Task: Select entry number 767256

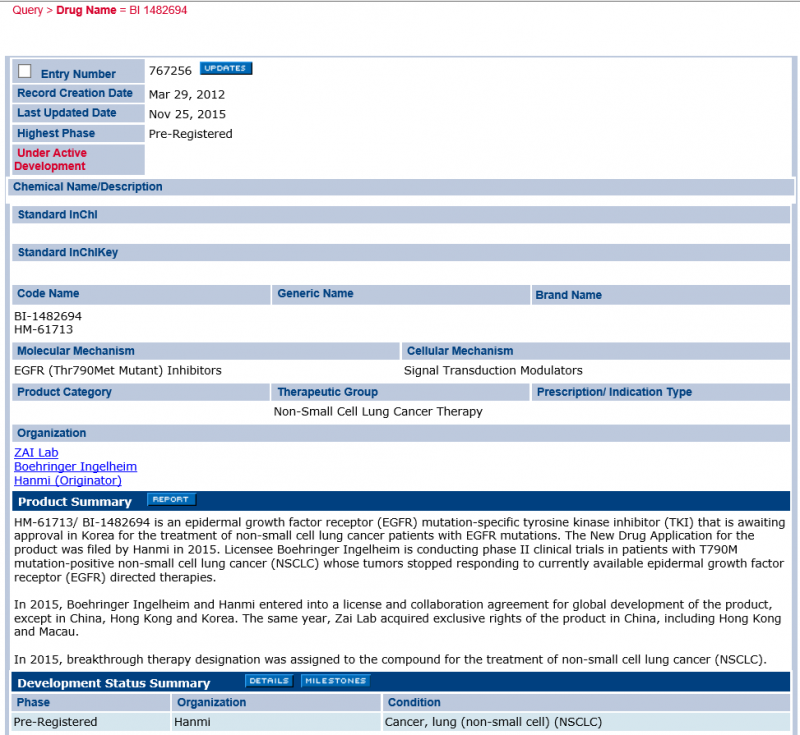Action: (170, 70)
